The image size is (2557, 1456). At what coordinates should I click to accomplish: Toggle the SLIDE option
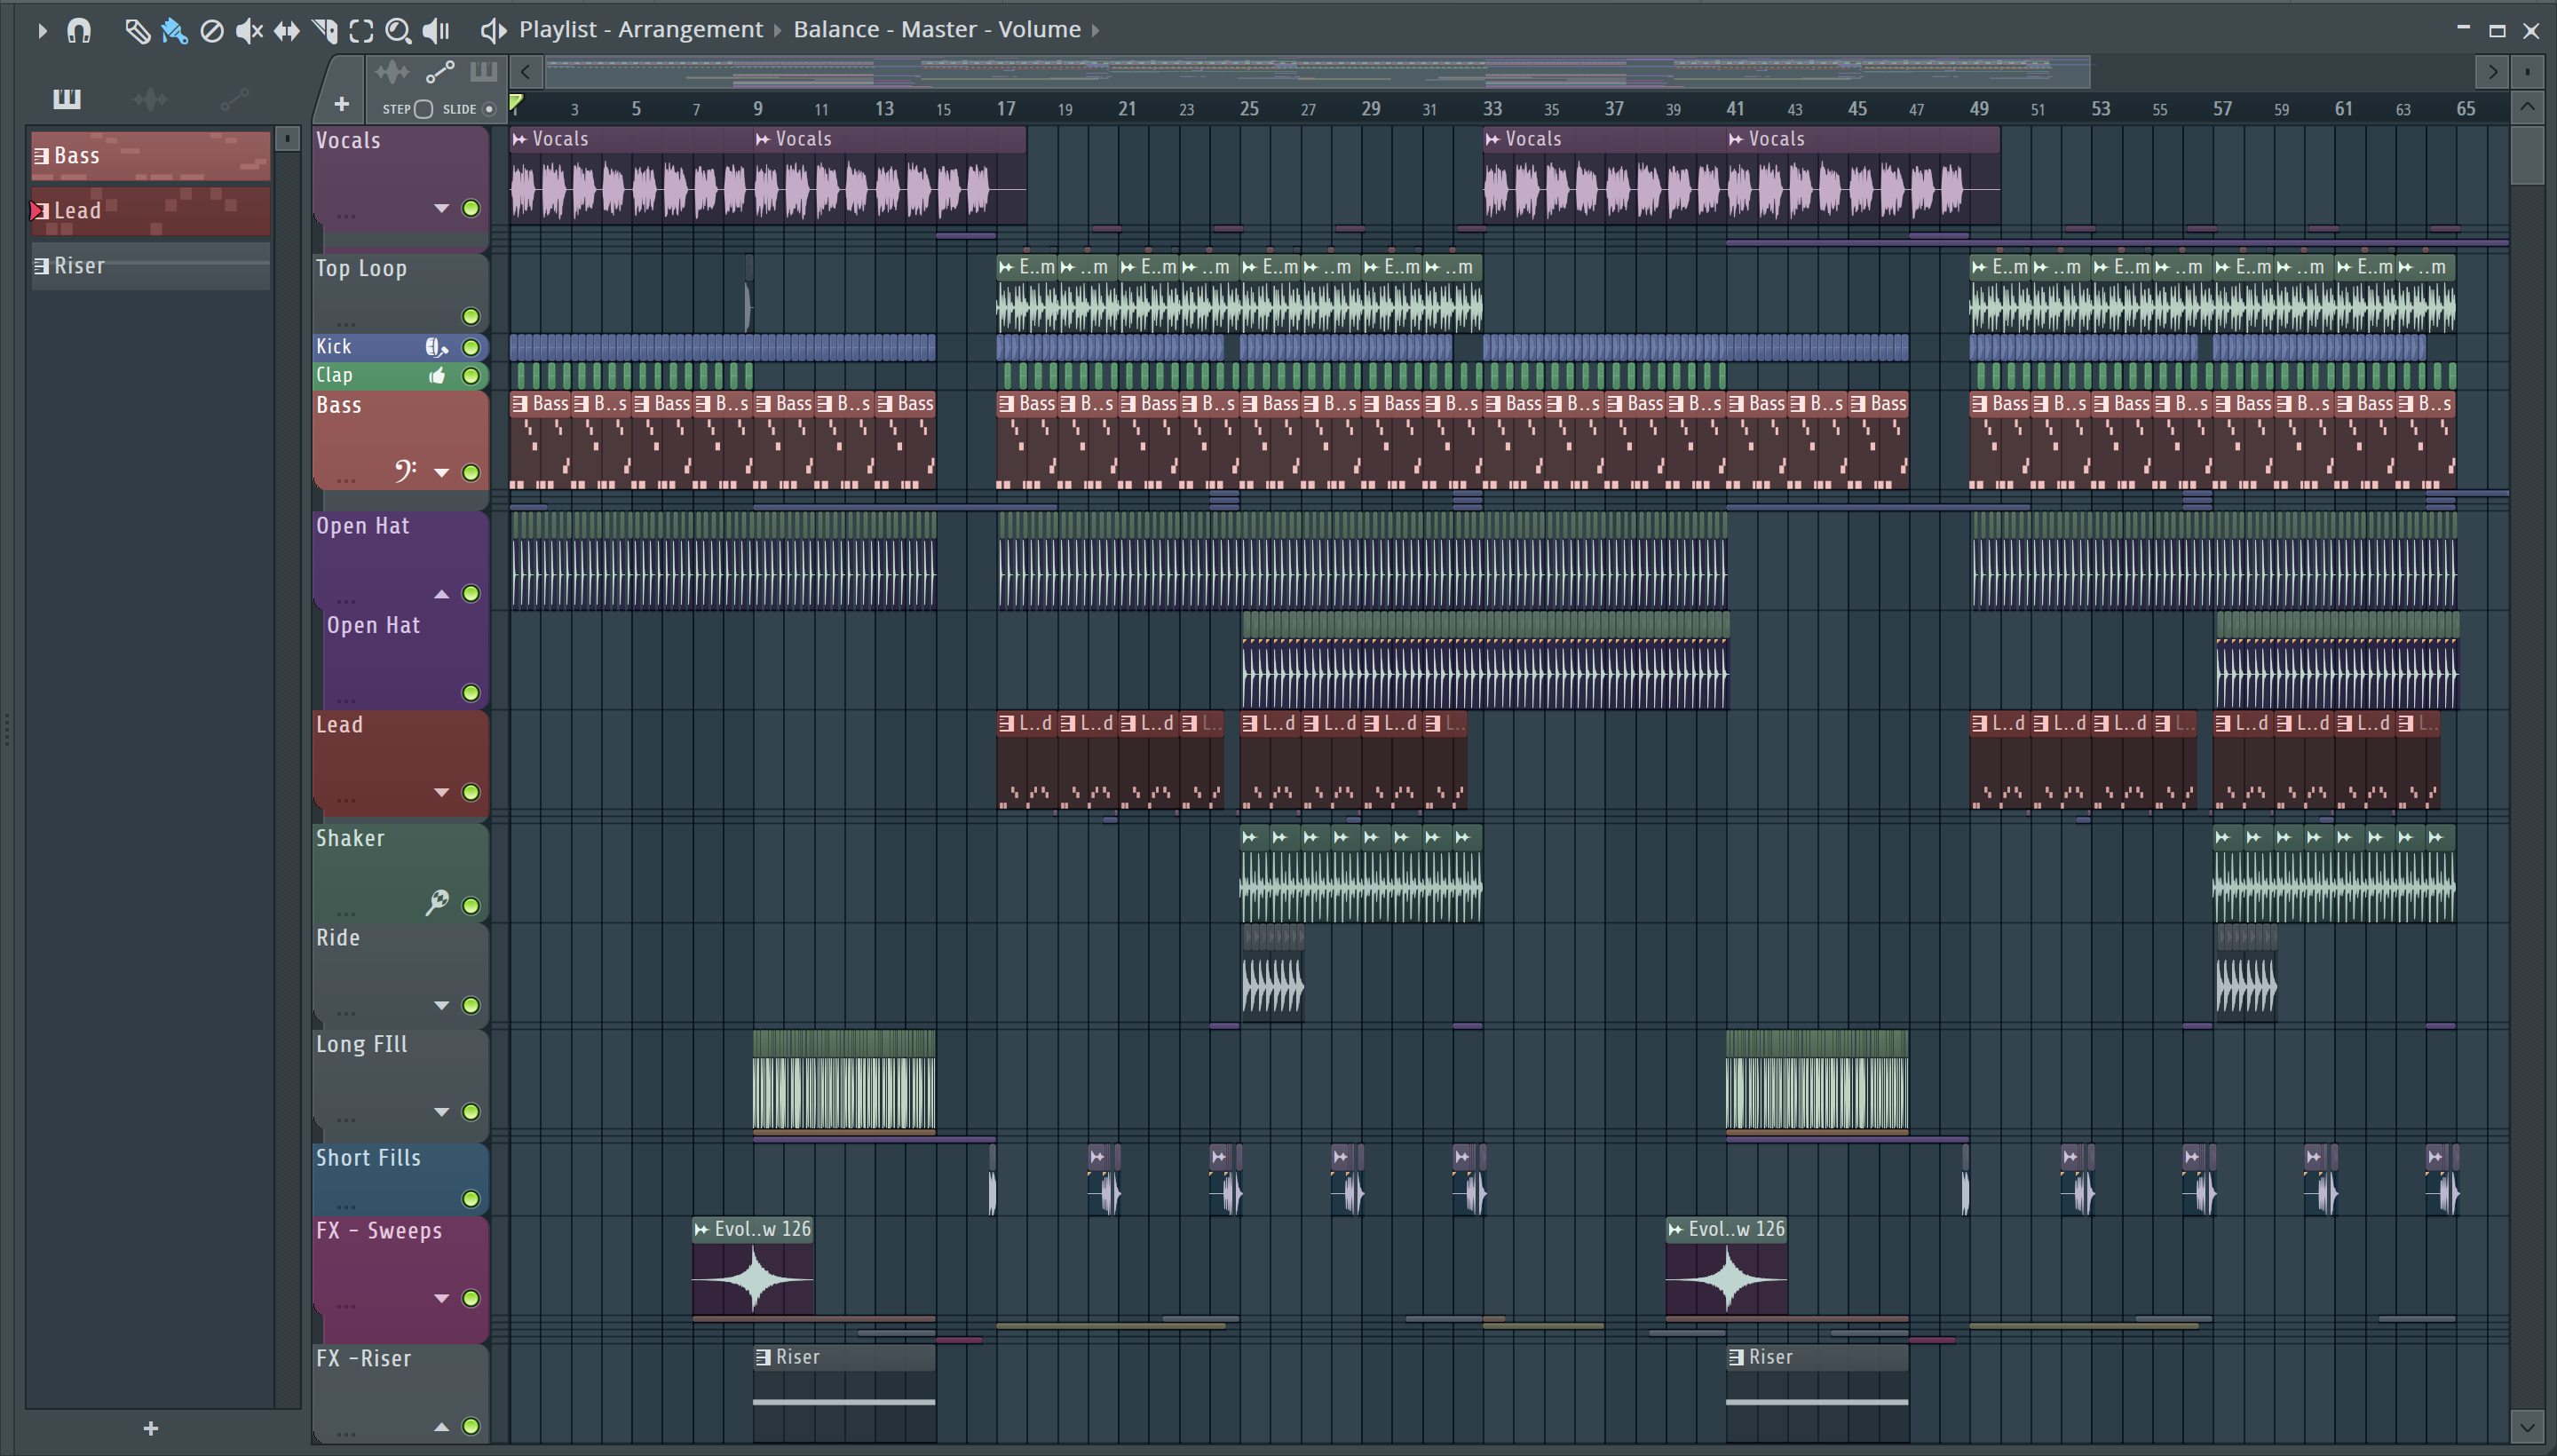click(489, 109)
